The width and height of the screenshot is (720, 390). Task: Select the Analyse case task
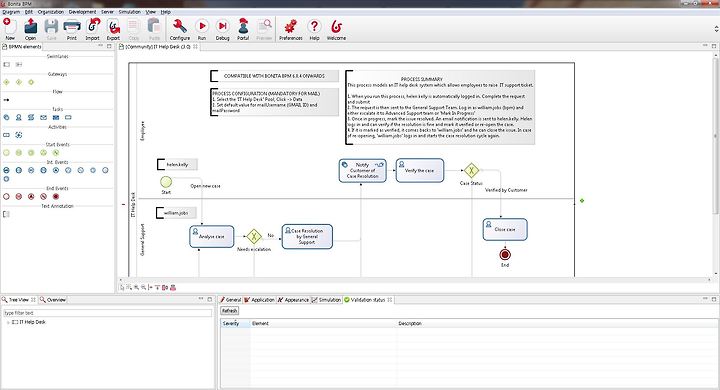point(212,237)
